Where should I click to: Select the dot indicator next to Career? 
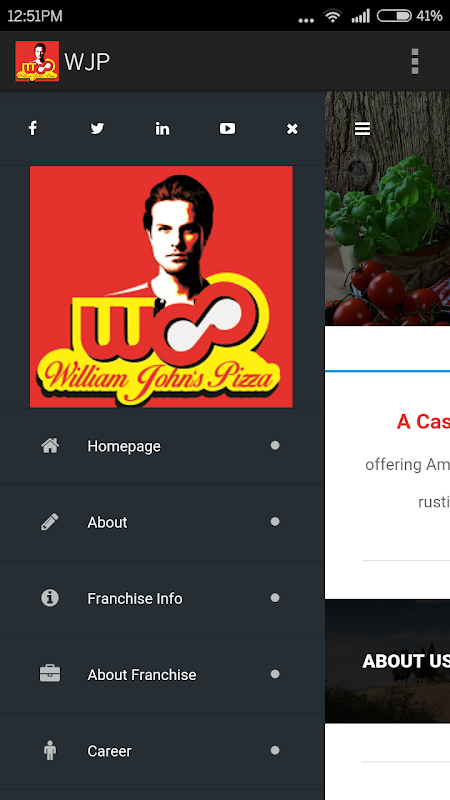pos(275,750)
